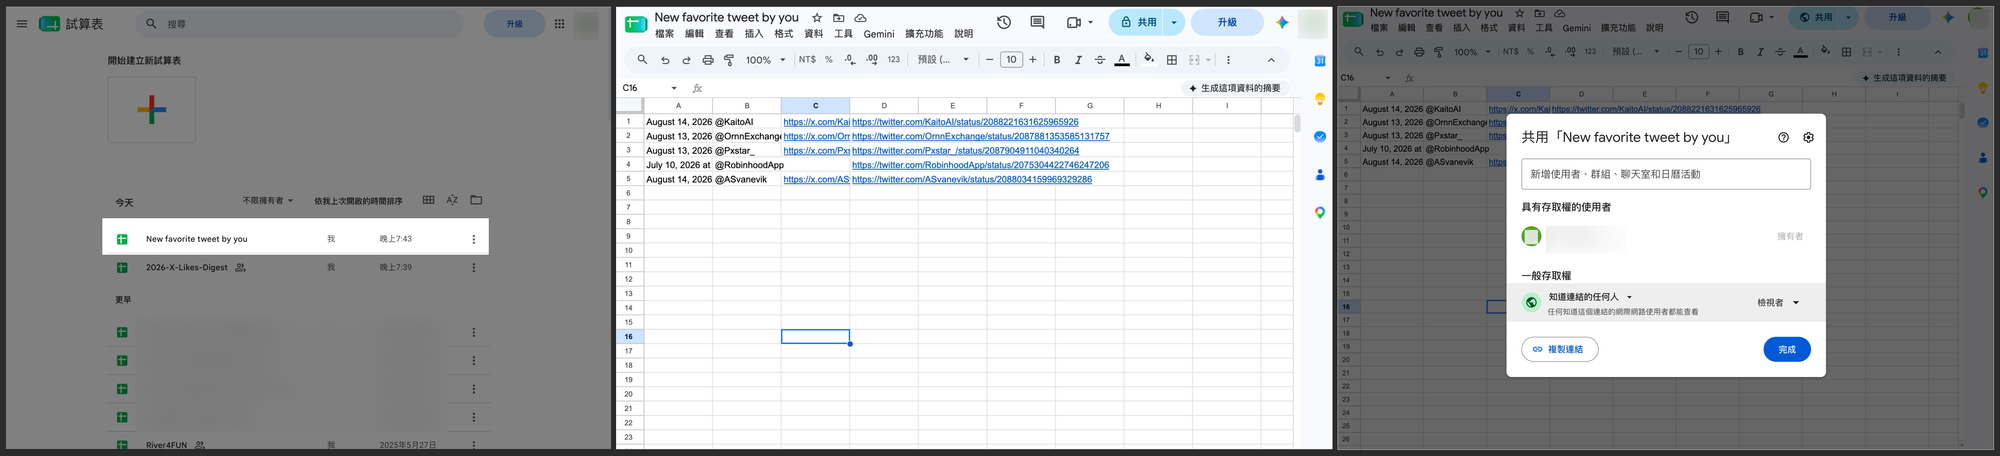Decrease decimal places, middle toolbar
The image size is (2000, 456).
(850, 60)
